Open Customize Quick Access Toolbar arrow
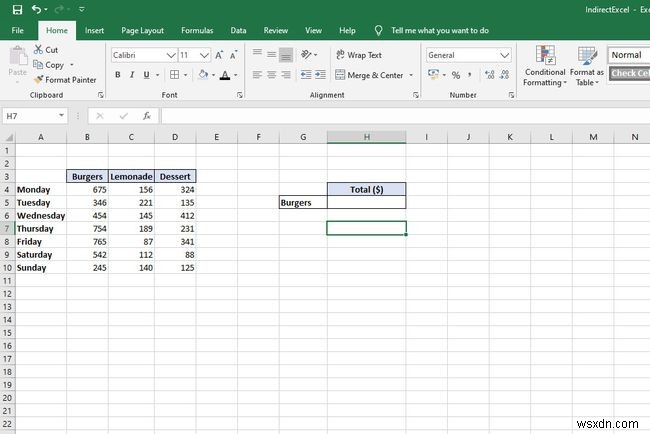 (x=82, y=9)
